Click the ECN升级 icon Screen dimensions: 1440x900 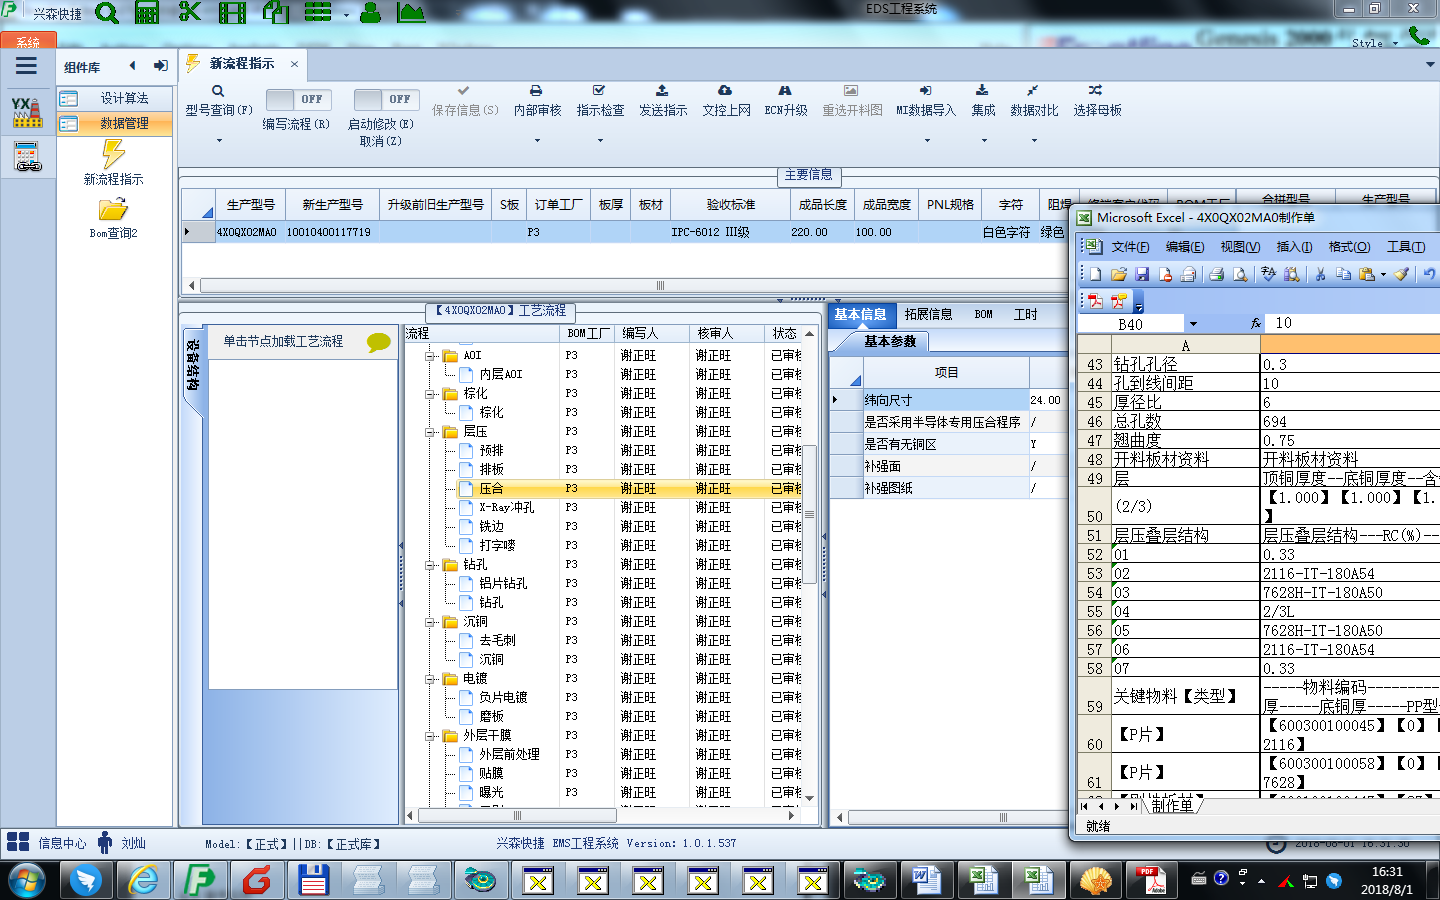(785, 90)
